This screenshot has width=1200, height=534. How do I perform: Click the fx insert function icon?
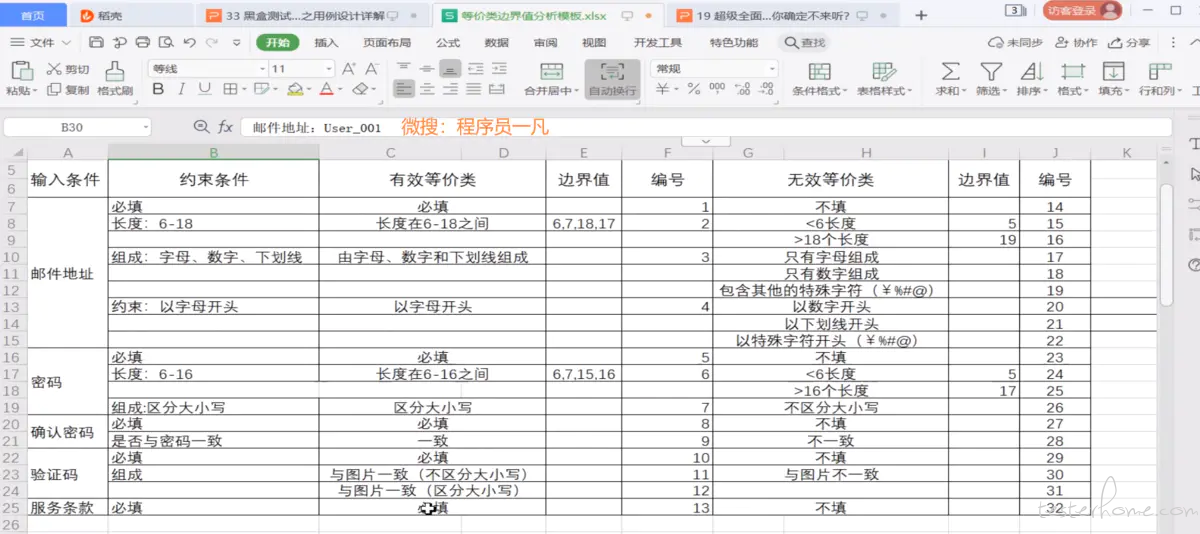[226, 128]
